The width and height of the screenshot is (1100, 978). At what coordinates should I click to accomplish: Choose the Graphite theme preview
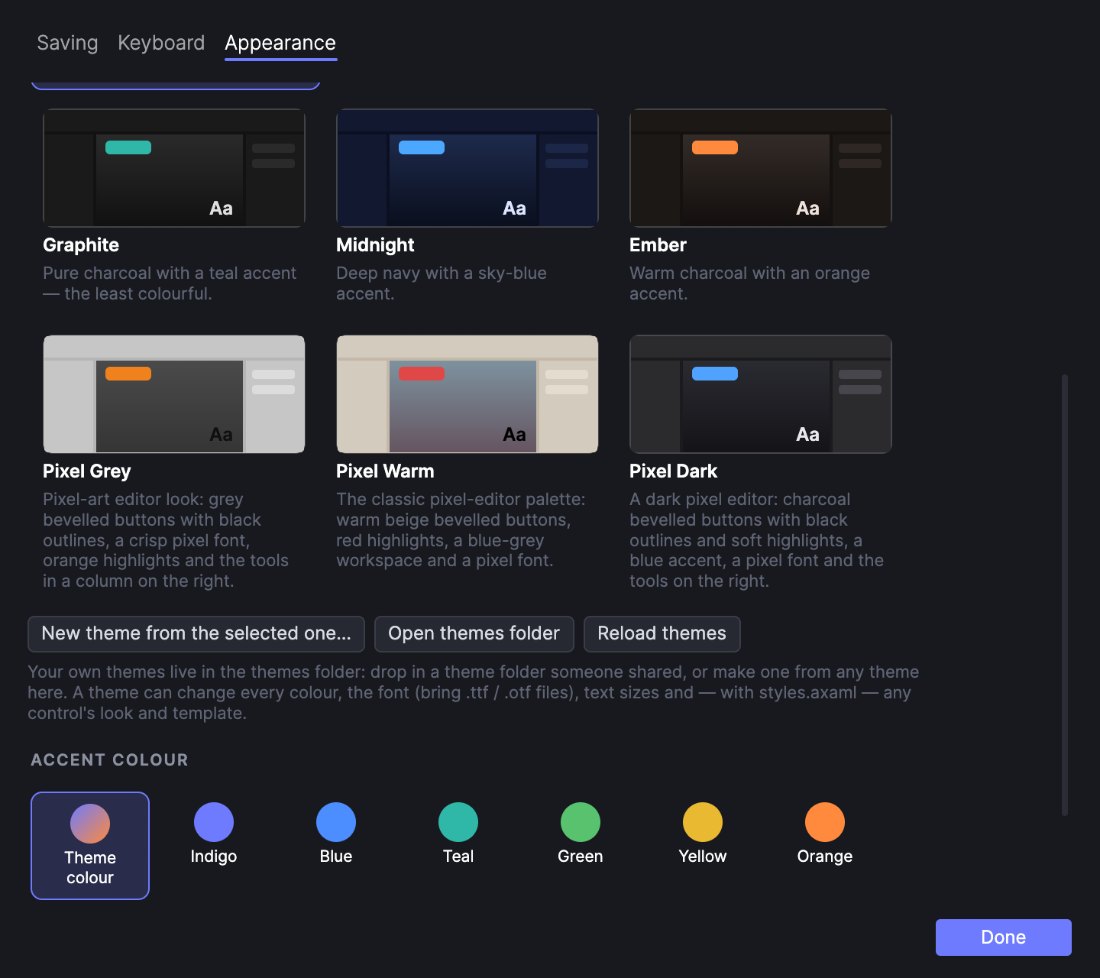tap(174, 168)
